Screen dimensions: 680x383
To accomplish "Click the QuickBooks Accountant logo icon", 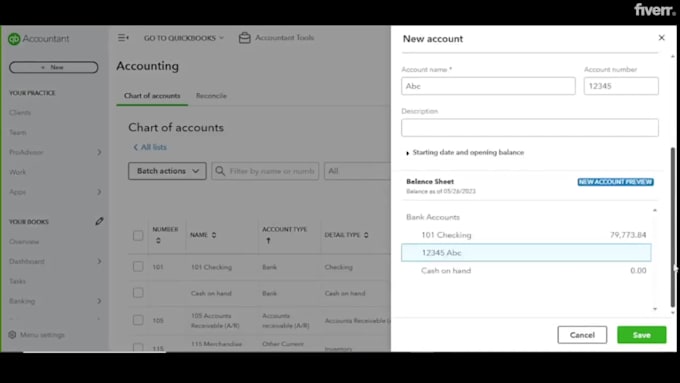I will 14,39.
